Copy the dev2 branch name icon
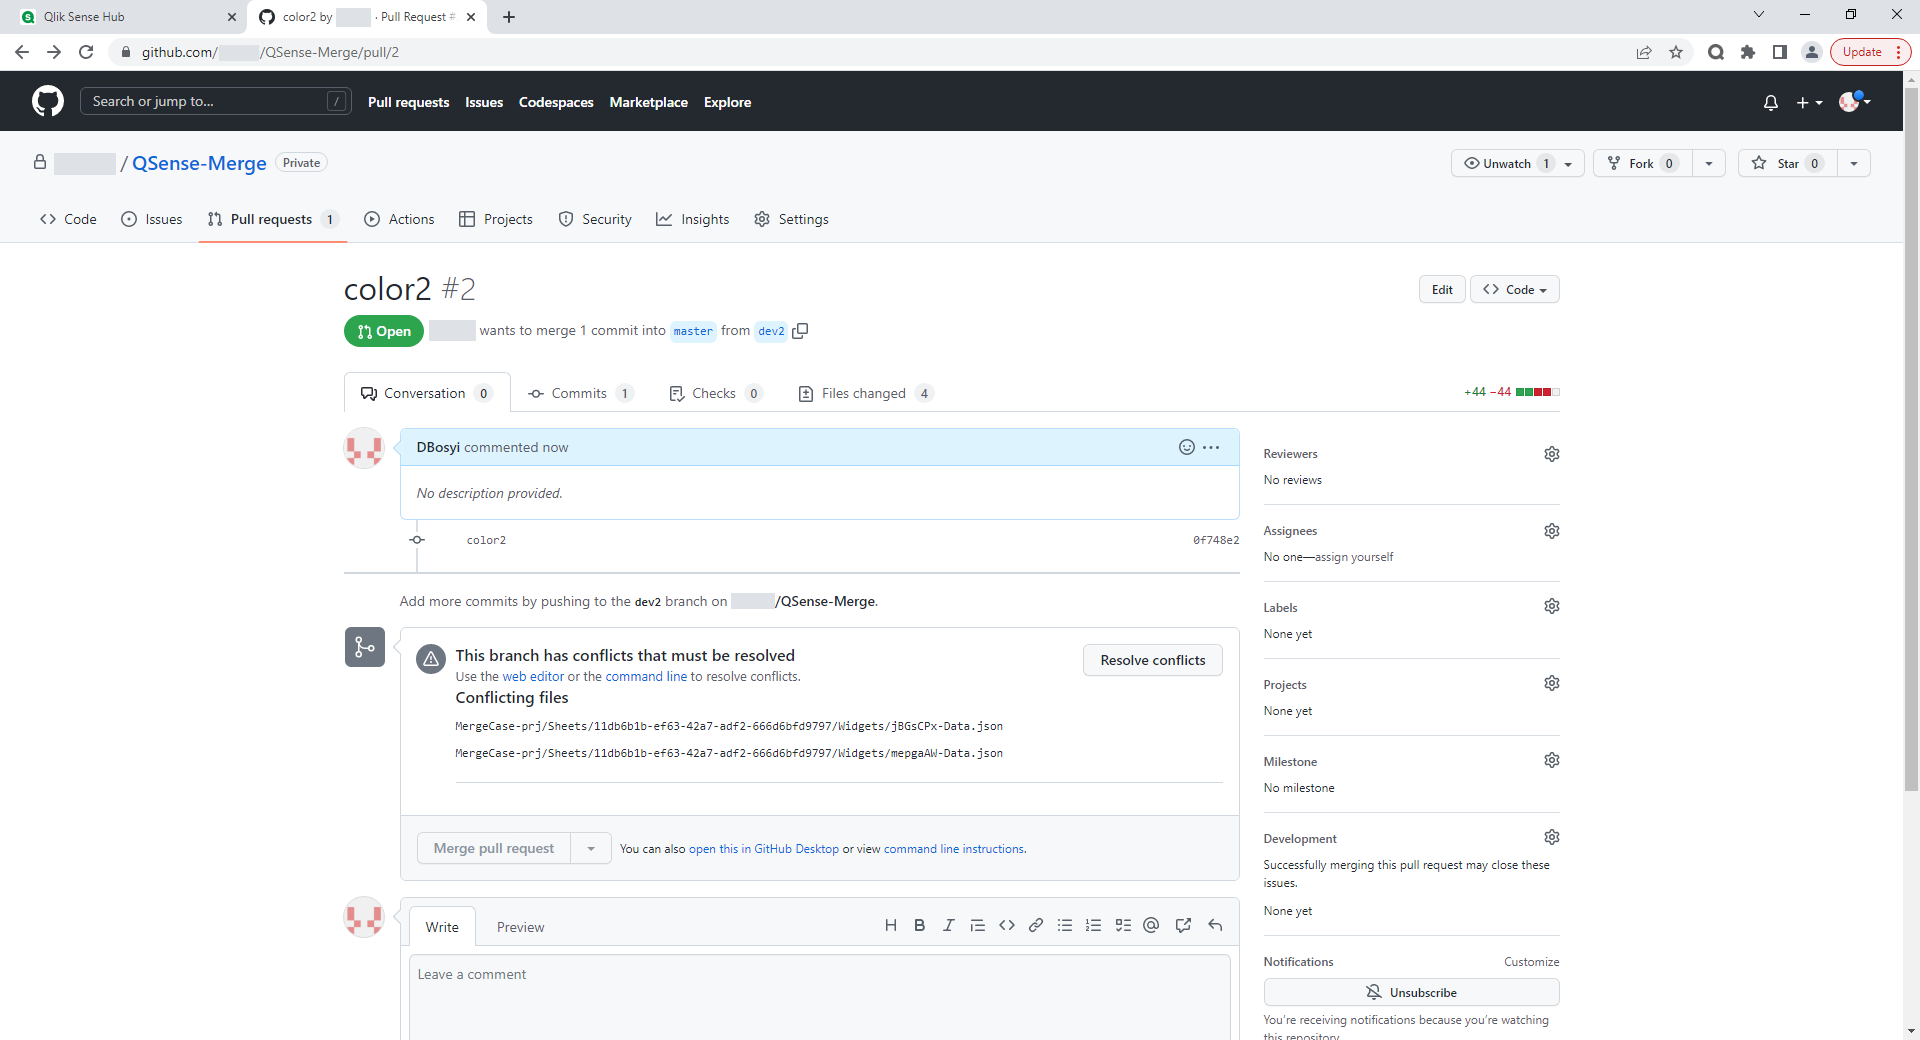Viewport: 1920px width, 1040px height. pyautogui.click(x=800, y=331)
